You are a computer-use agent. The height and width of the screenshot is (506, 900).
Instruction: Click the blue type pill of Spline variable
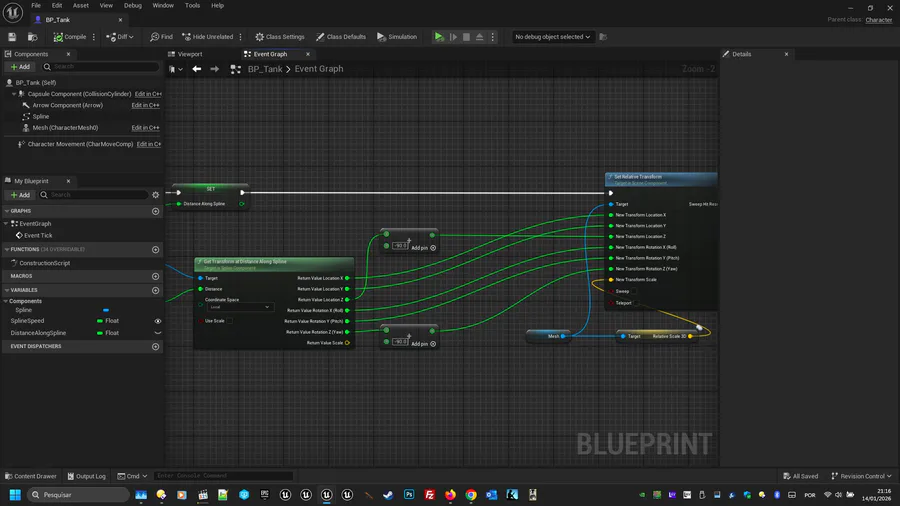[x=106, y=310]
